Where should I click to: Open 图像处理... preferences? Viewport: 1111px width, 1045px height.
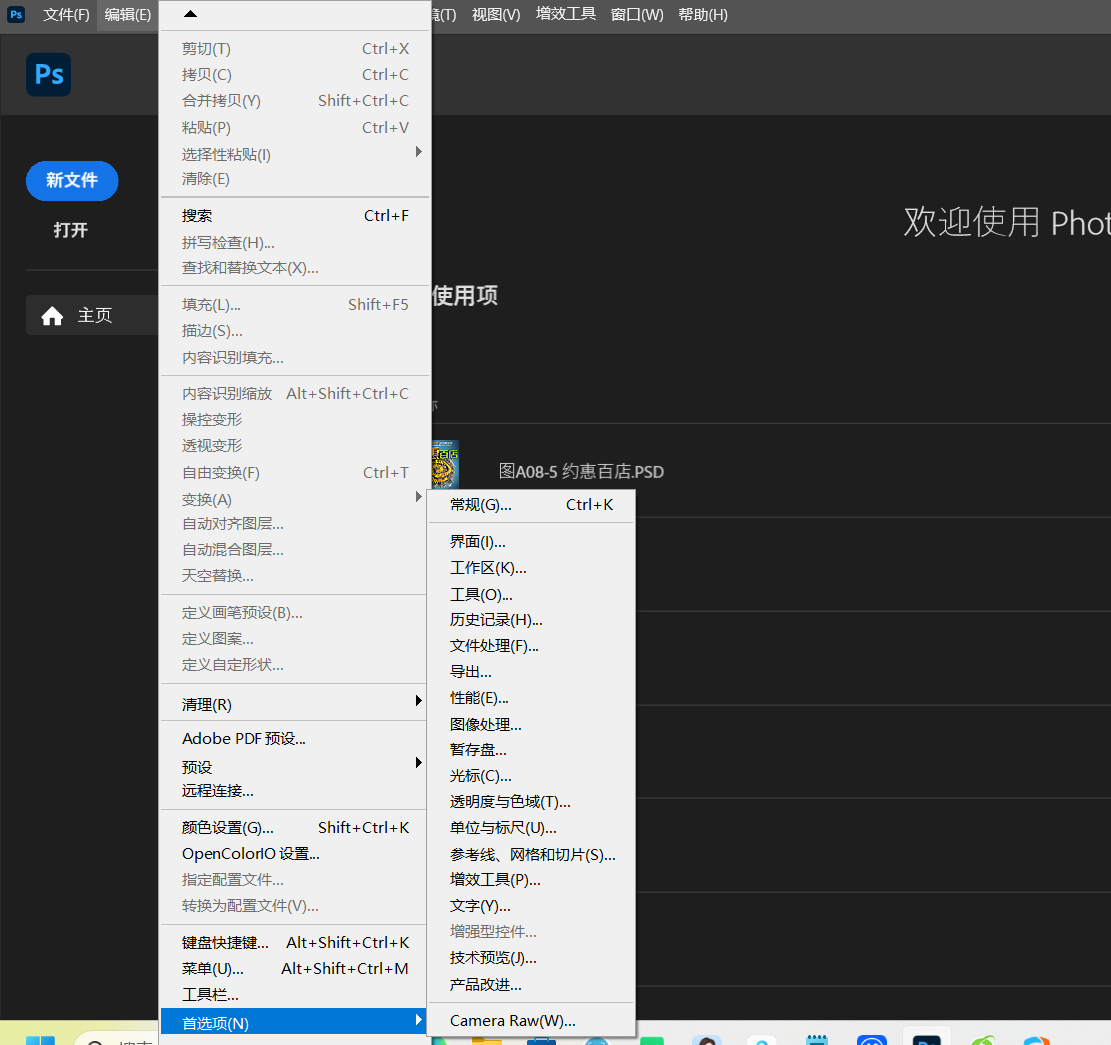pos(531,724)
